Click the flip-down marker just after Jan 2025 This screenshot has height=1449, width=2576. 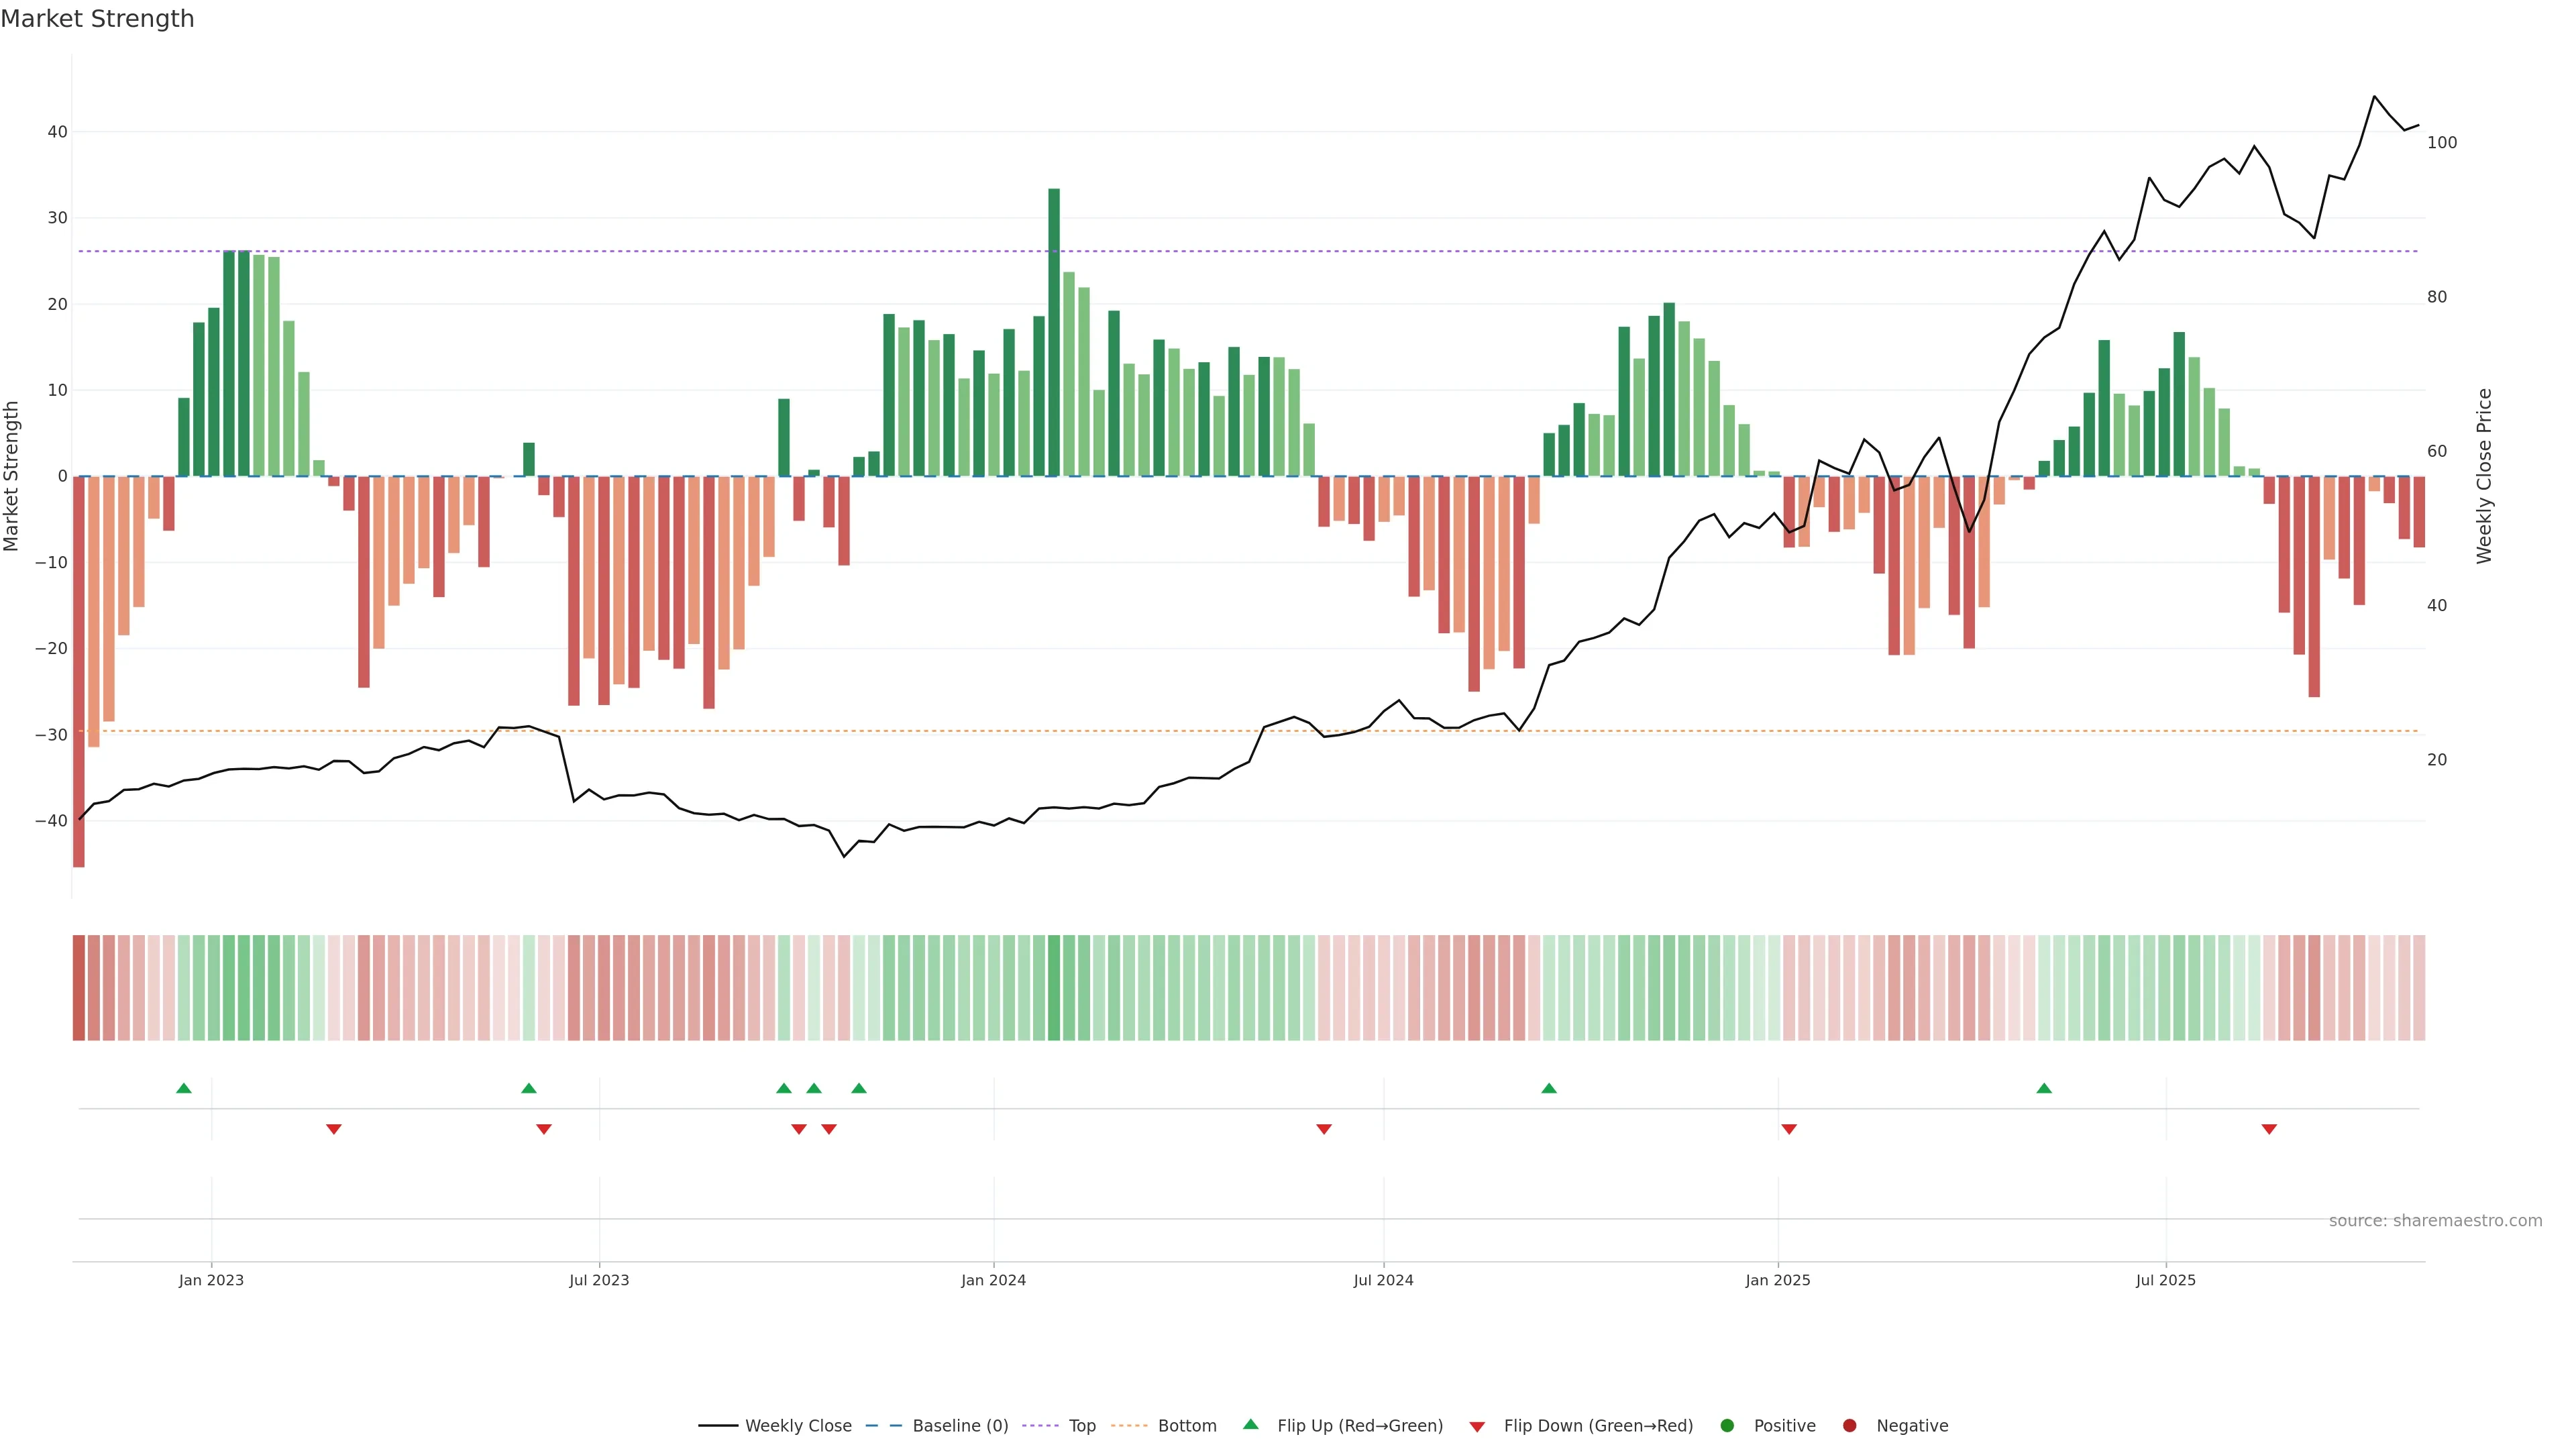point(1789,1129)
